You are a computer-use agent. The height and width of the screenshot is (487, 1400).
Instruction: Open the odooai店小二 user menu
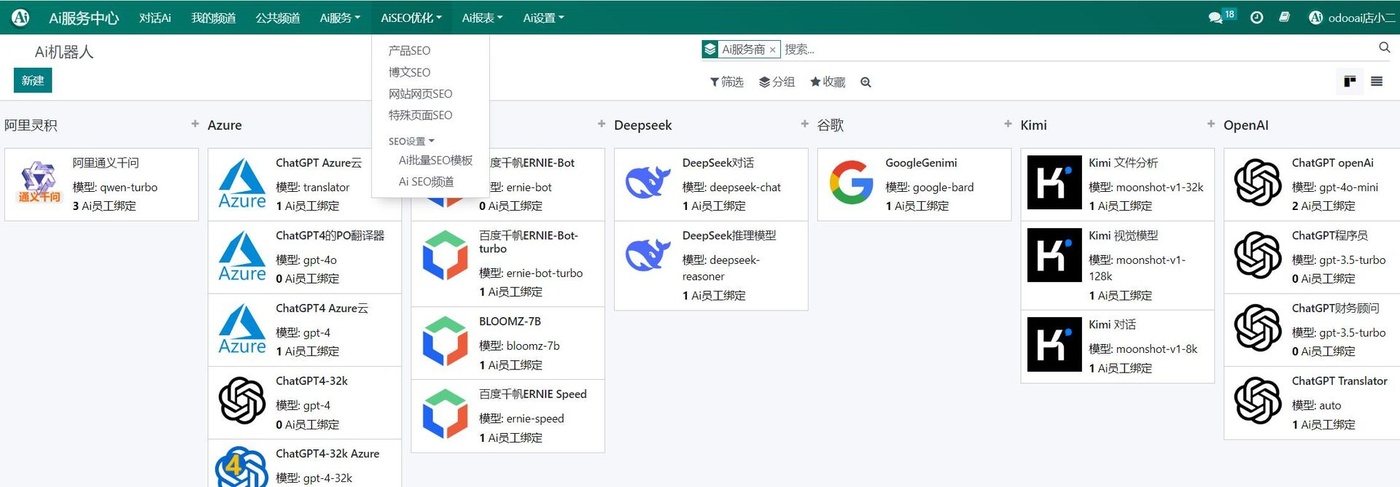(x=1353, y=17)
